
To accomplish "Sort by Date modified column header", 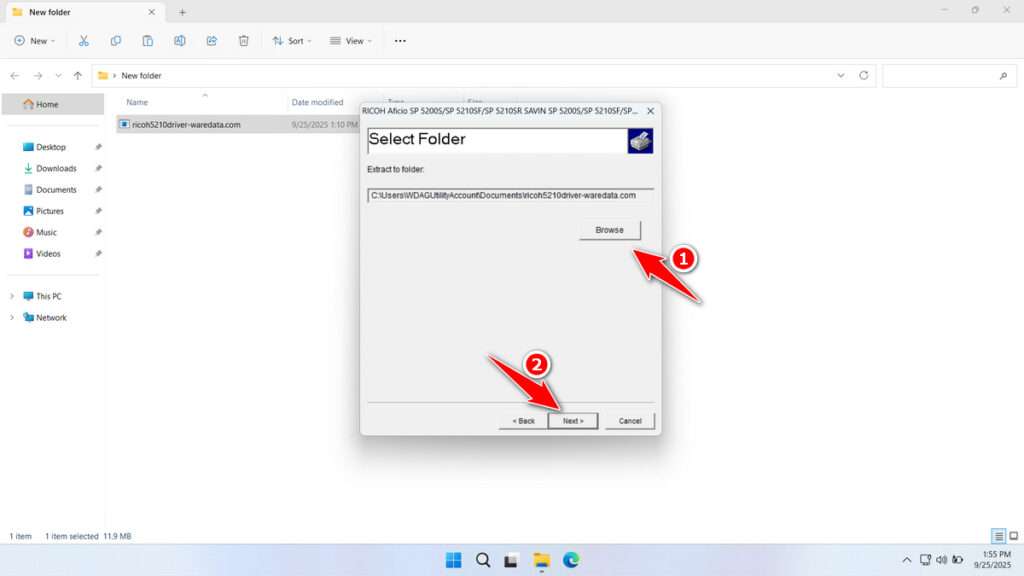I will point(317,103).
